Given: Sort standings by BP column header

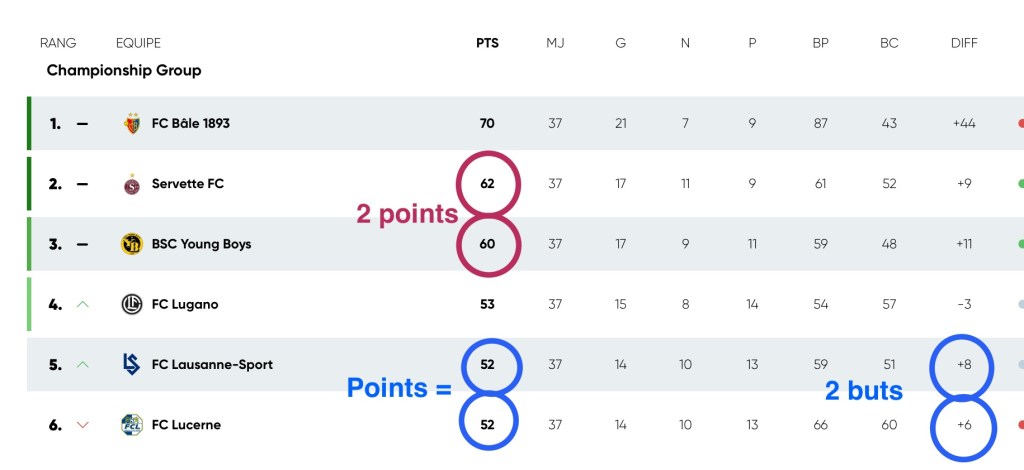Looking at the screenshot, I should [x=821, y=43].
